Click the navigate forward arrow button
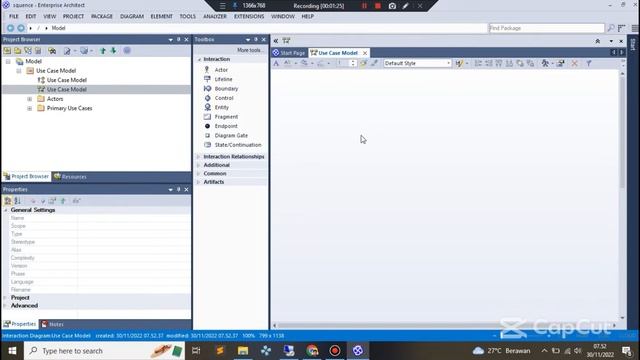 21,28
